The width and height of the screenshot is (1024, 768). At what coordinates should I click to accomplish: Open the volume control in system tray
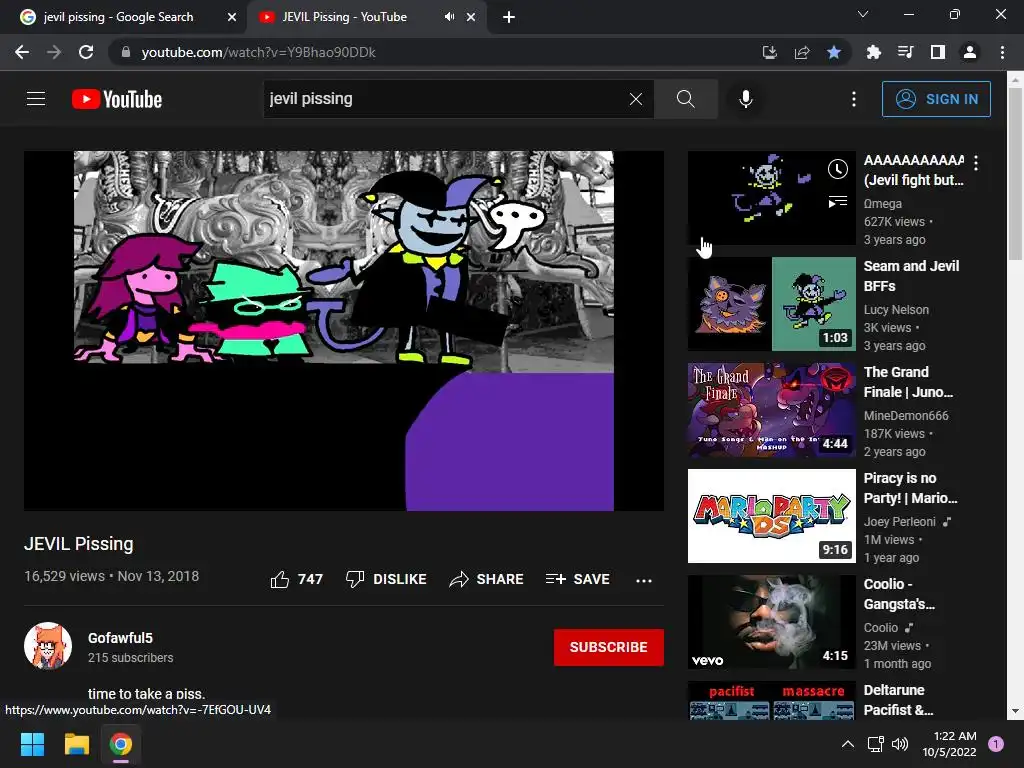tap(900, 744)
